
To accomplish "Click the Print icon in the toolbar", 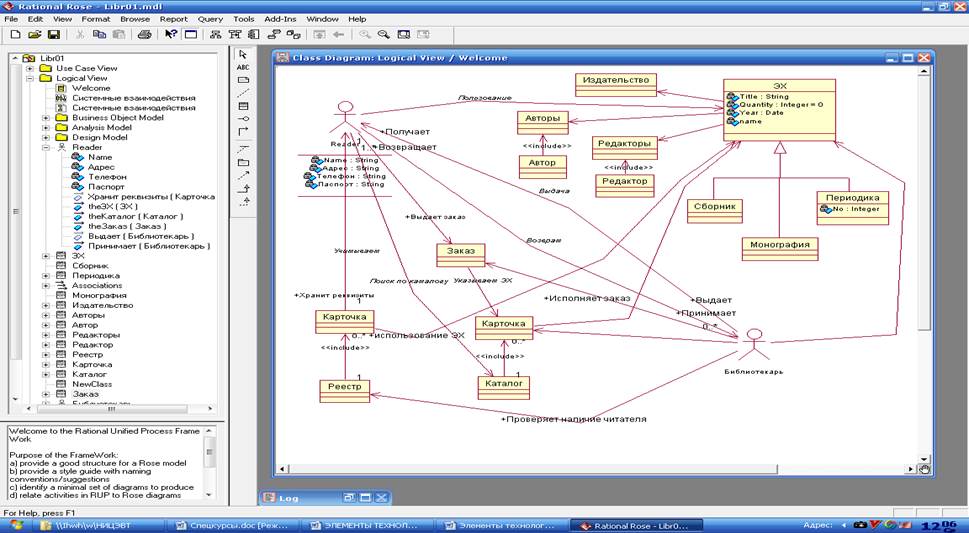I will pyautogui.click(x=144, y=34).
